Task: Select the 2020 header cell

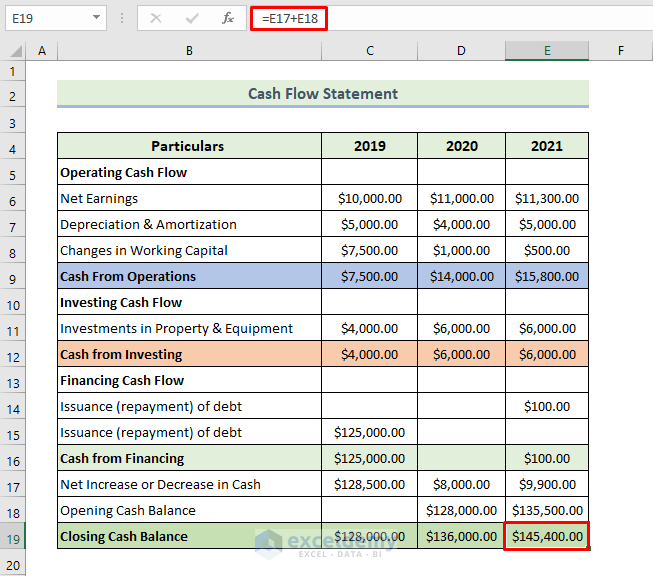Action: coord(461,146)
